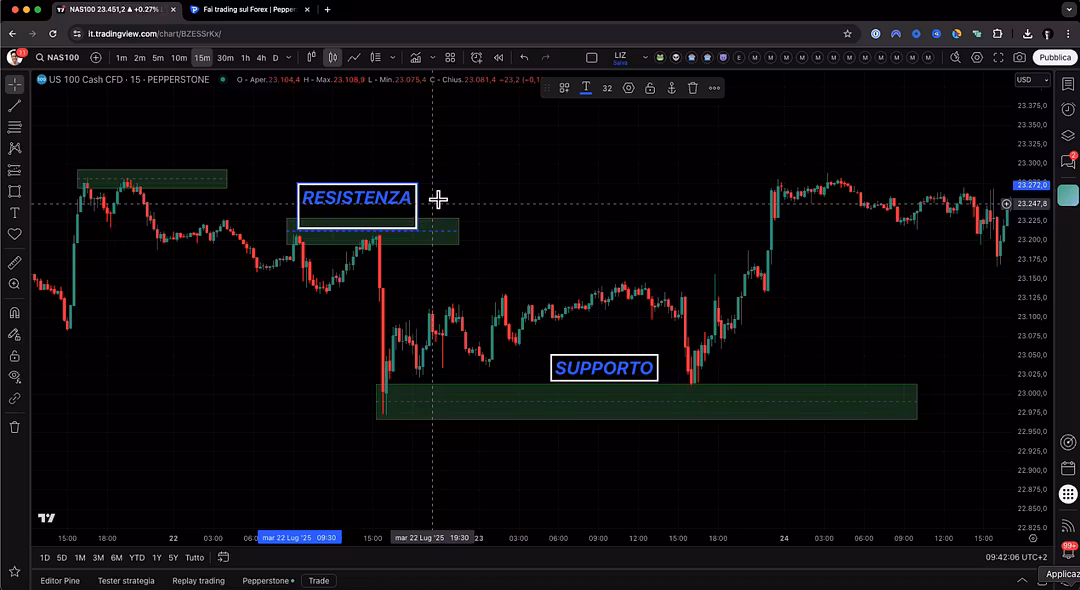This screenshot has width=1080, height=590.
Task: Switch to Tester strategia tab
Action: point(126,580)
